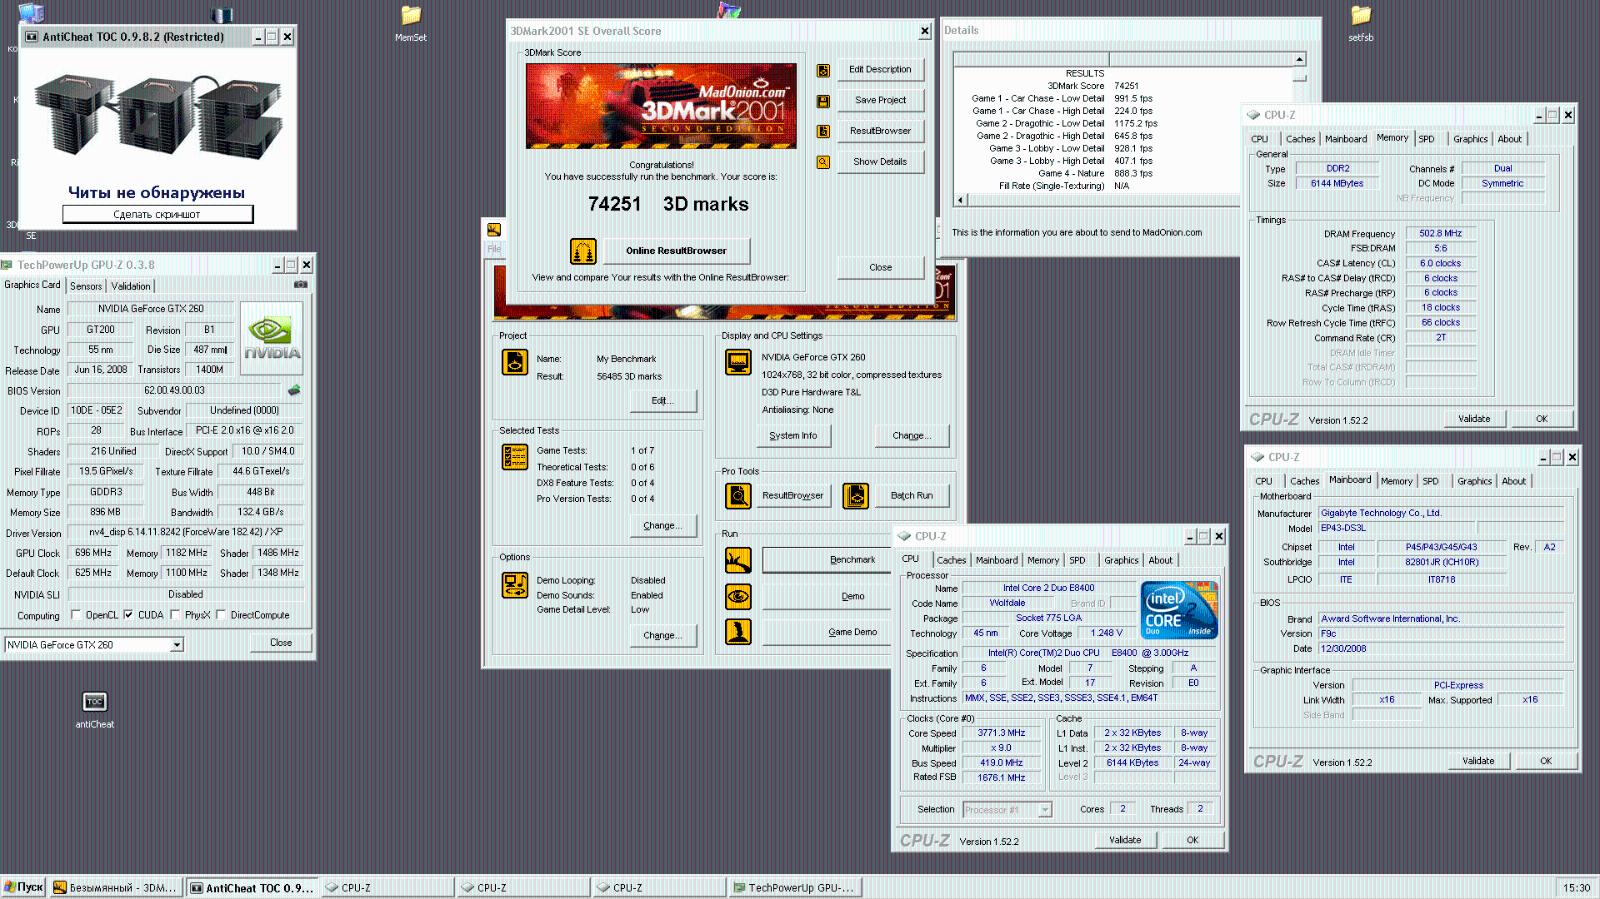Image resolution: width=1600 pixels, height=899 pixels.
Task: Click the Windows Start button
Action: coord(24,887)
